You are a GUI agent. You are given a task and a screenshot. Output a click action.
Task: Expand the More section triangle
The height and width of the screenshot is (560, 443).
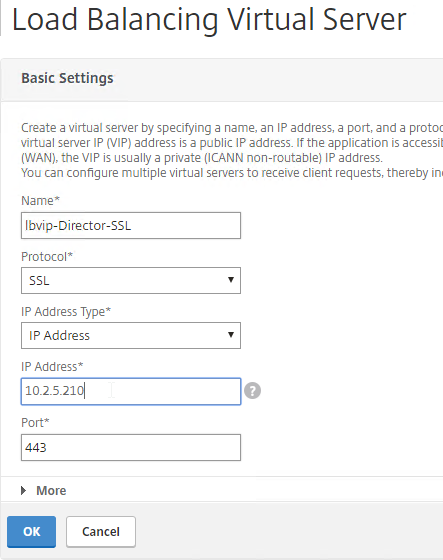24,490
